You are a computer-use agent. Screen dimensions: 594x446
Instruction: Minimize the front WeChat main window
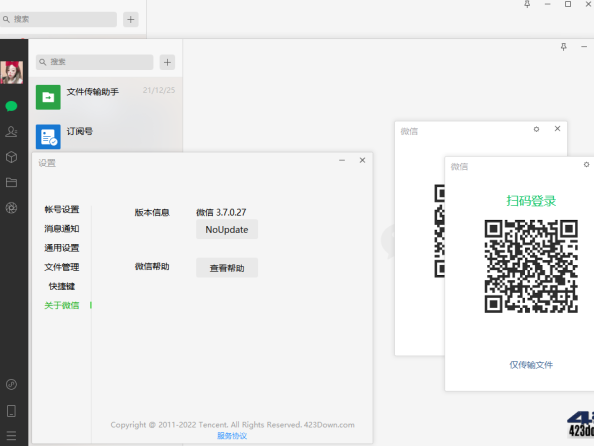click(584, 47)
